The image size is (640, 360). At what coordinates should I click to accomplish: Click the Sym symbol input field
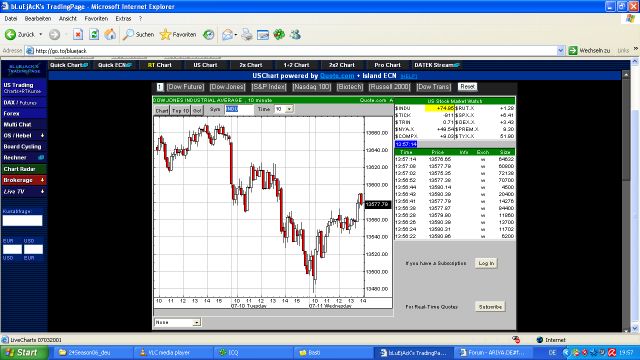click(239, 109)
